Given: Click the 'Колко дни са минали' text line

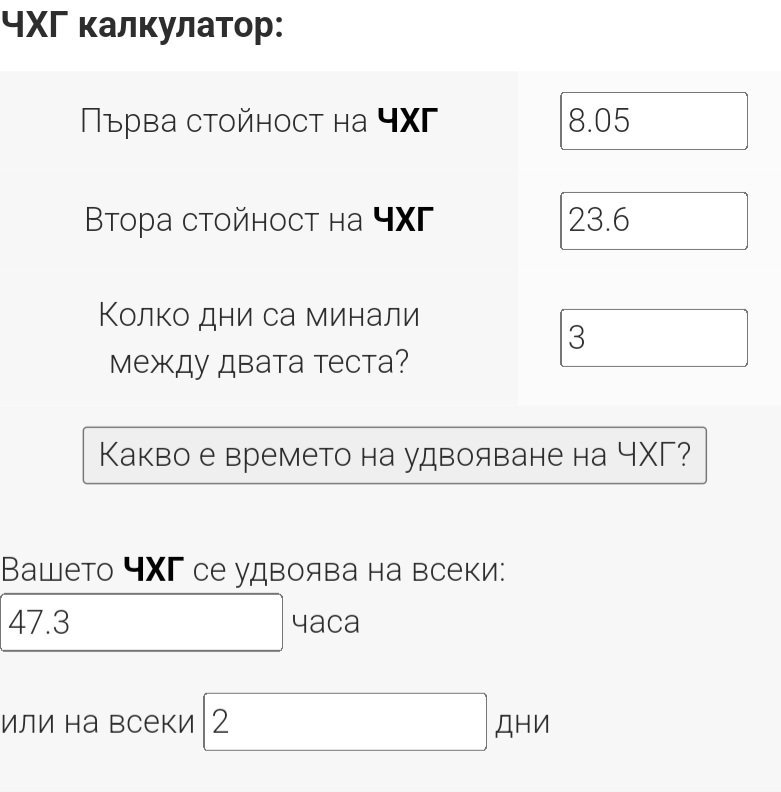Looking at the screenshot, I should click(259, 316).
